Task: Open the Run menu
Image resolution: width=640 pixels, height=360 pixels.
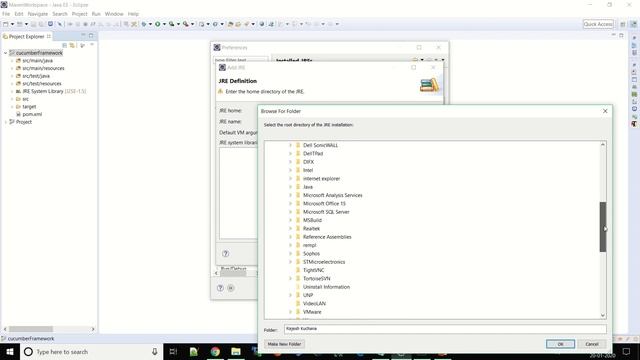Action: click(96, 14)
